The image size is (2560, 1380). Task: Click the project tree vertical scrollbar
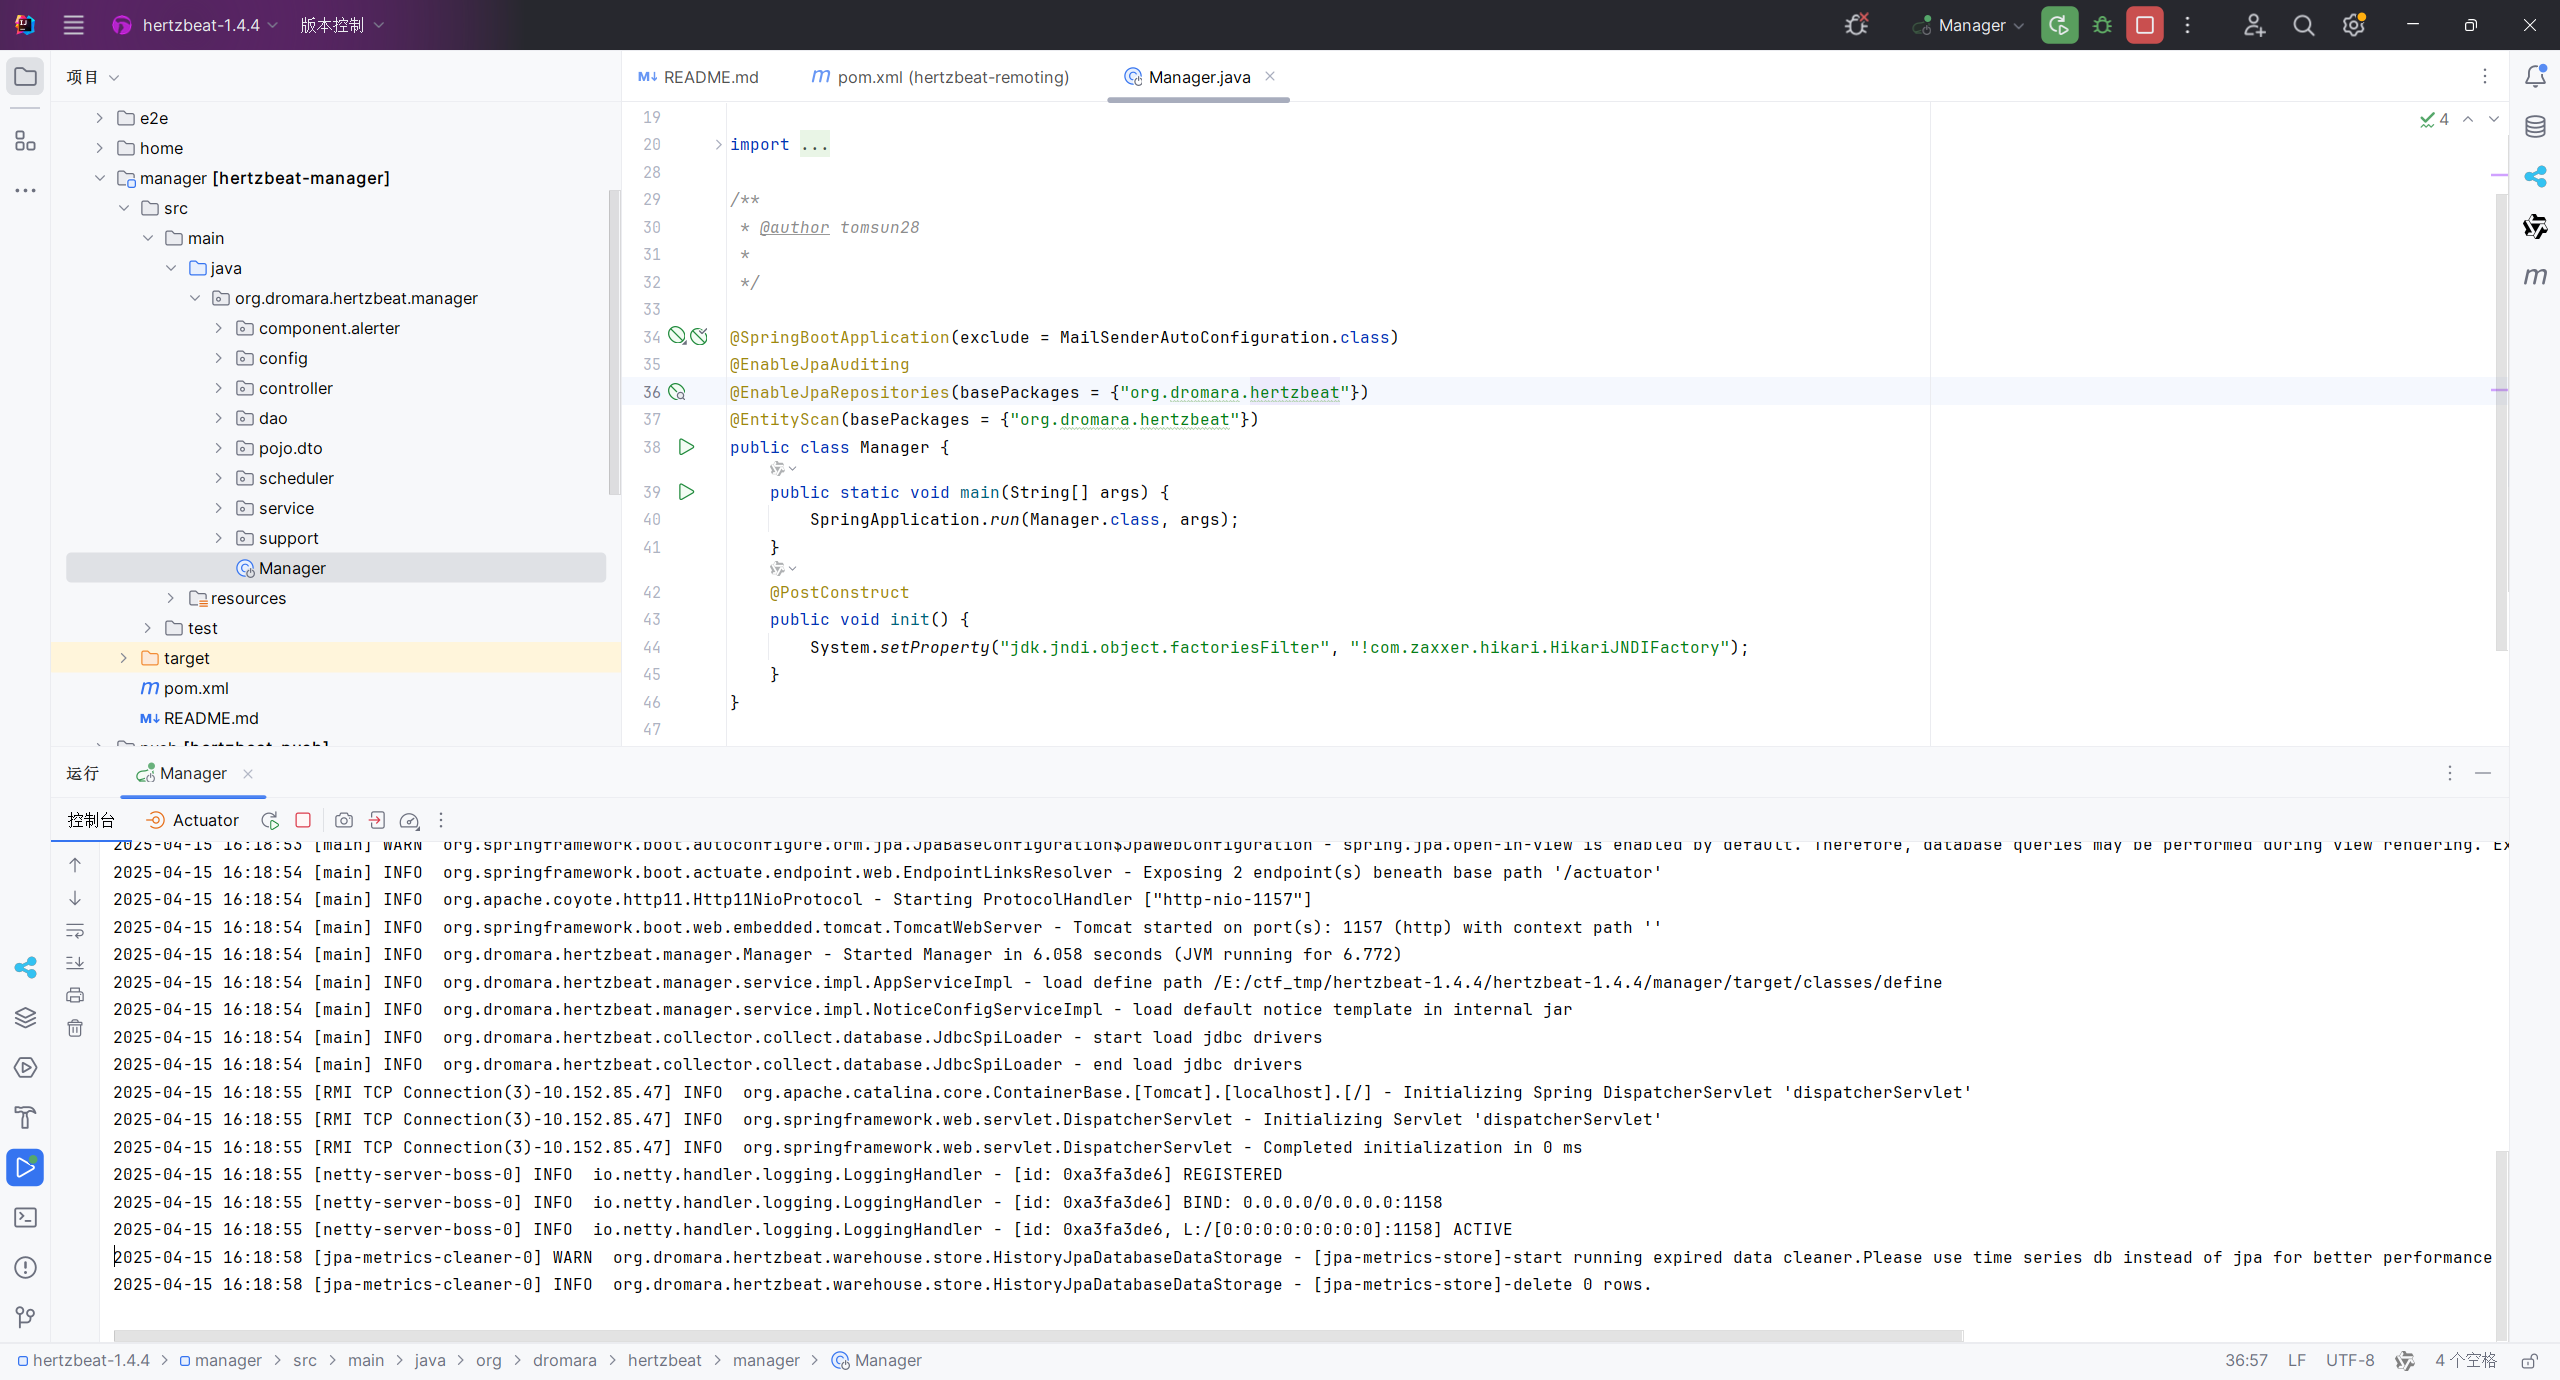point(613,343)
